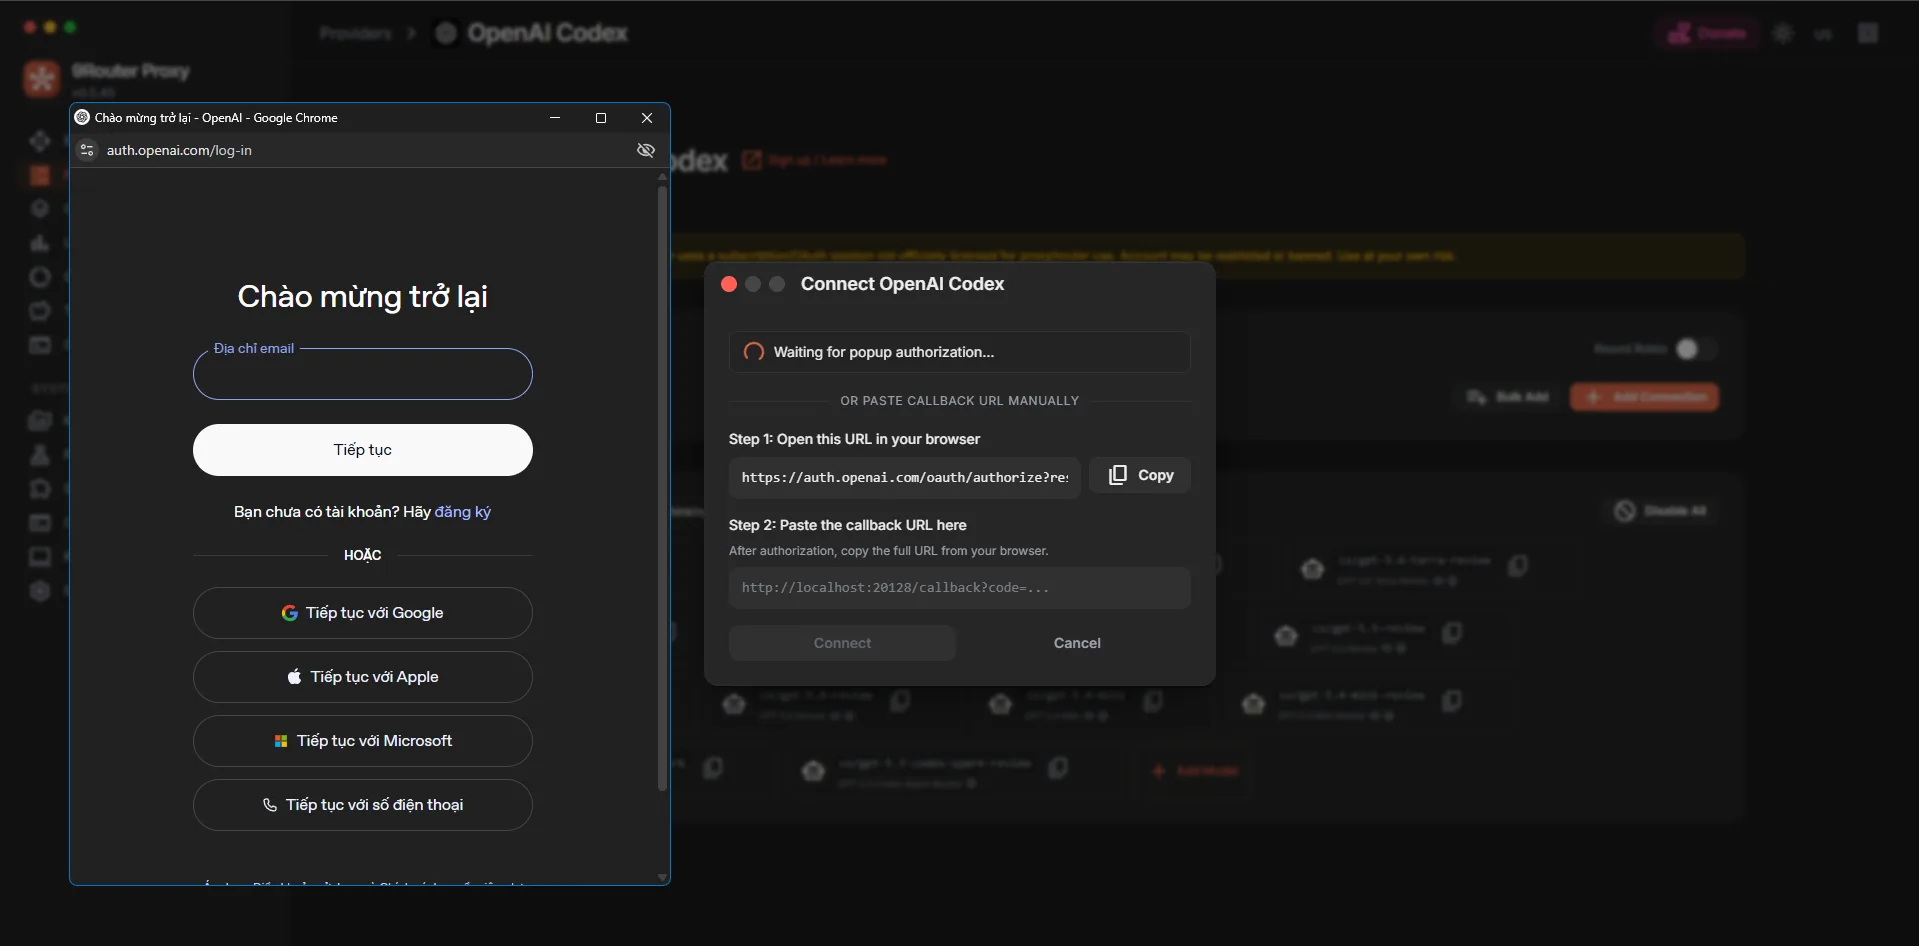Open the đăng ký sign-up link
Screen dimensions: 1919x946
pos(463,512)
